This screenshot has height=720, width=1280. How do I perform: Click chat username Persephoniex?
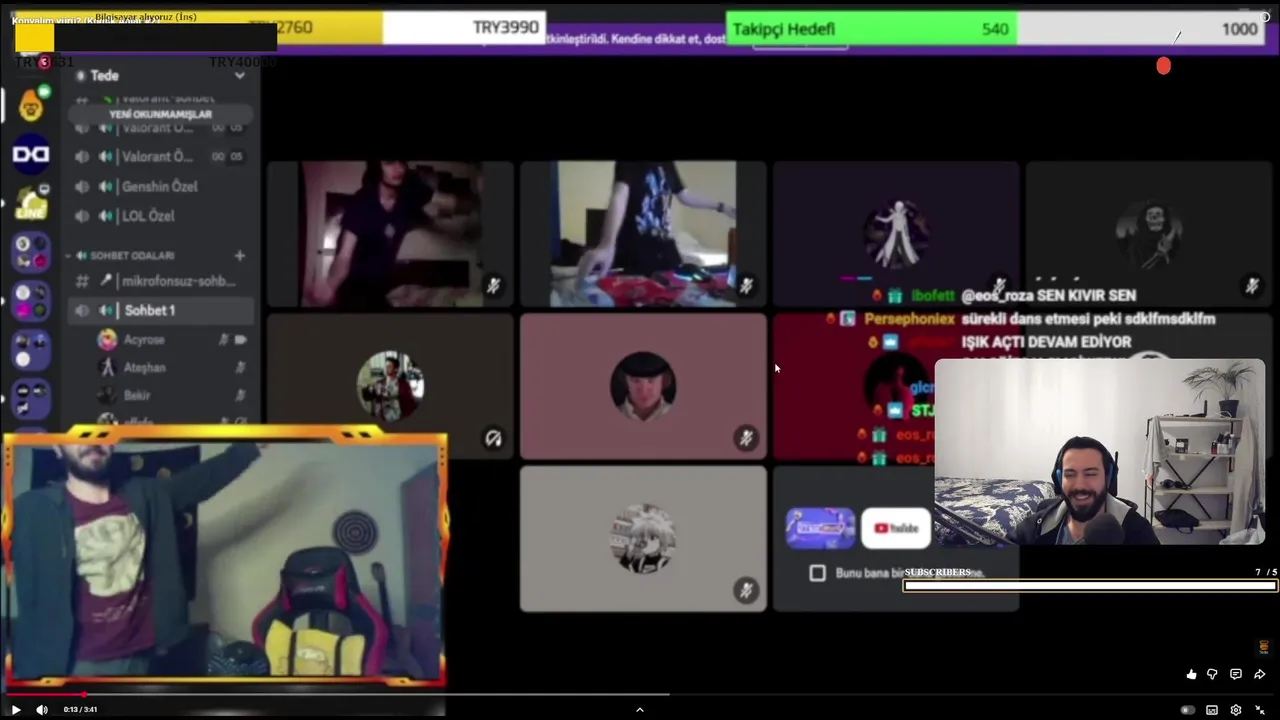tap(907, 319)
